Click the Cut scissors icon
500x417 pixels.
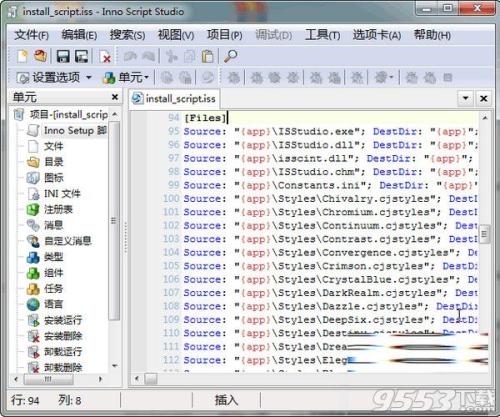(x=171, y=56)
